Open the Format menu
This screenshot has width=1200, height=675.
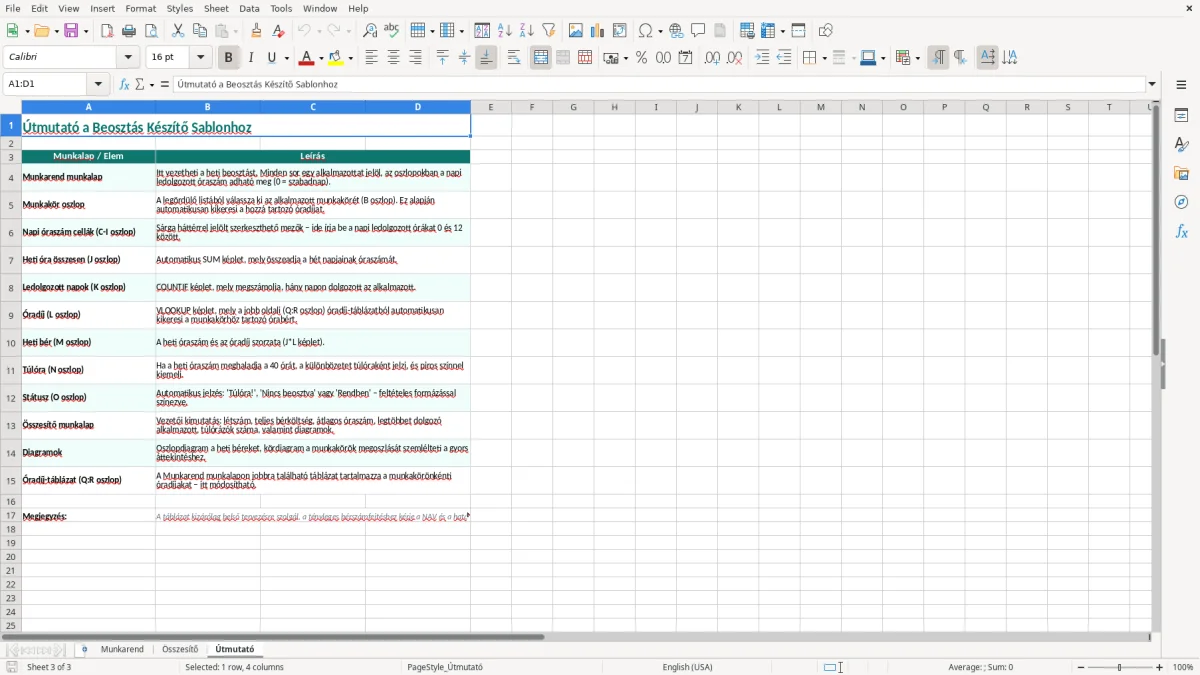tap(141, 8)
